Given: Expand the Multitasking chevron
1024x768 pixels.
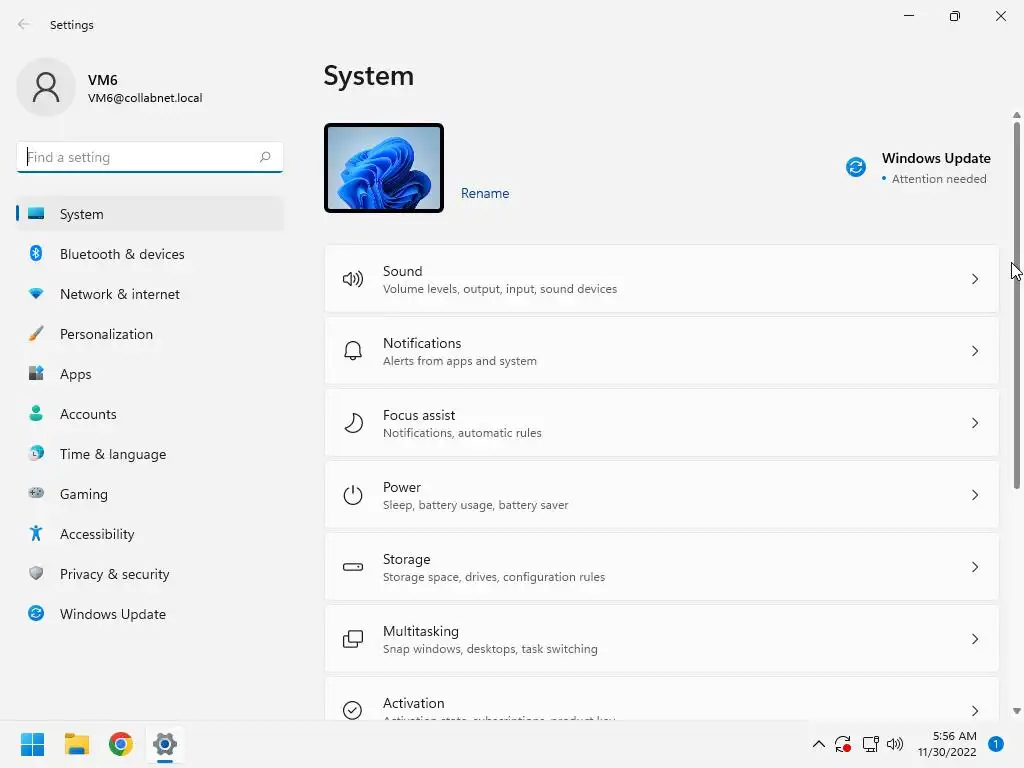Looking at the screenshot, I should coord(974,639).
